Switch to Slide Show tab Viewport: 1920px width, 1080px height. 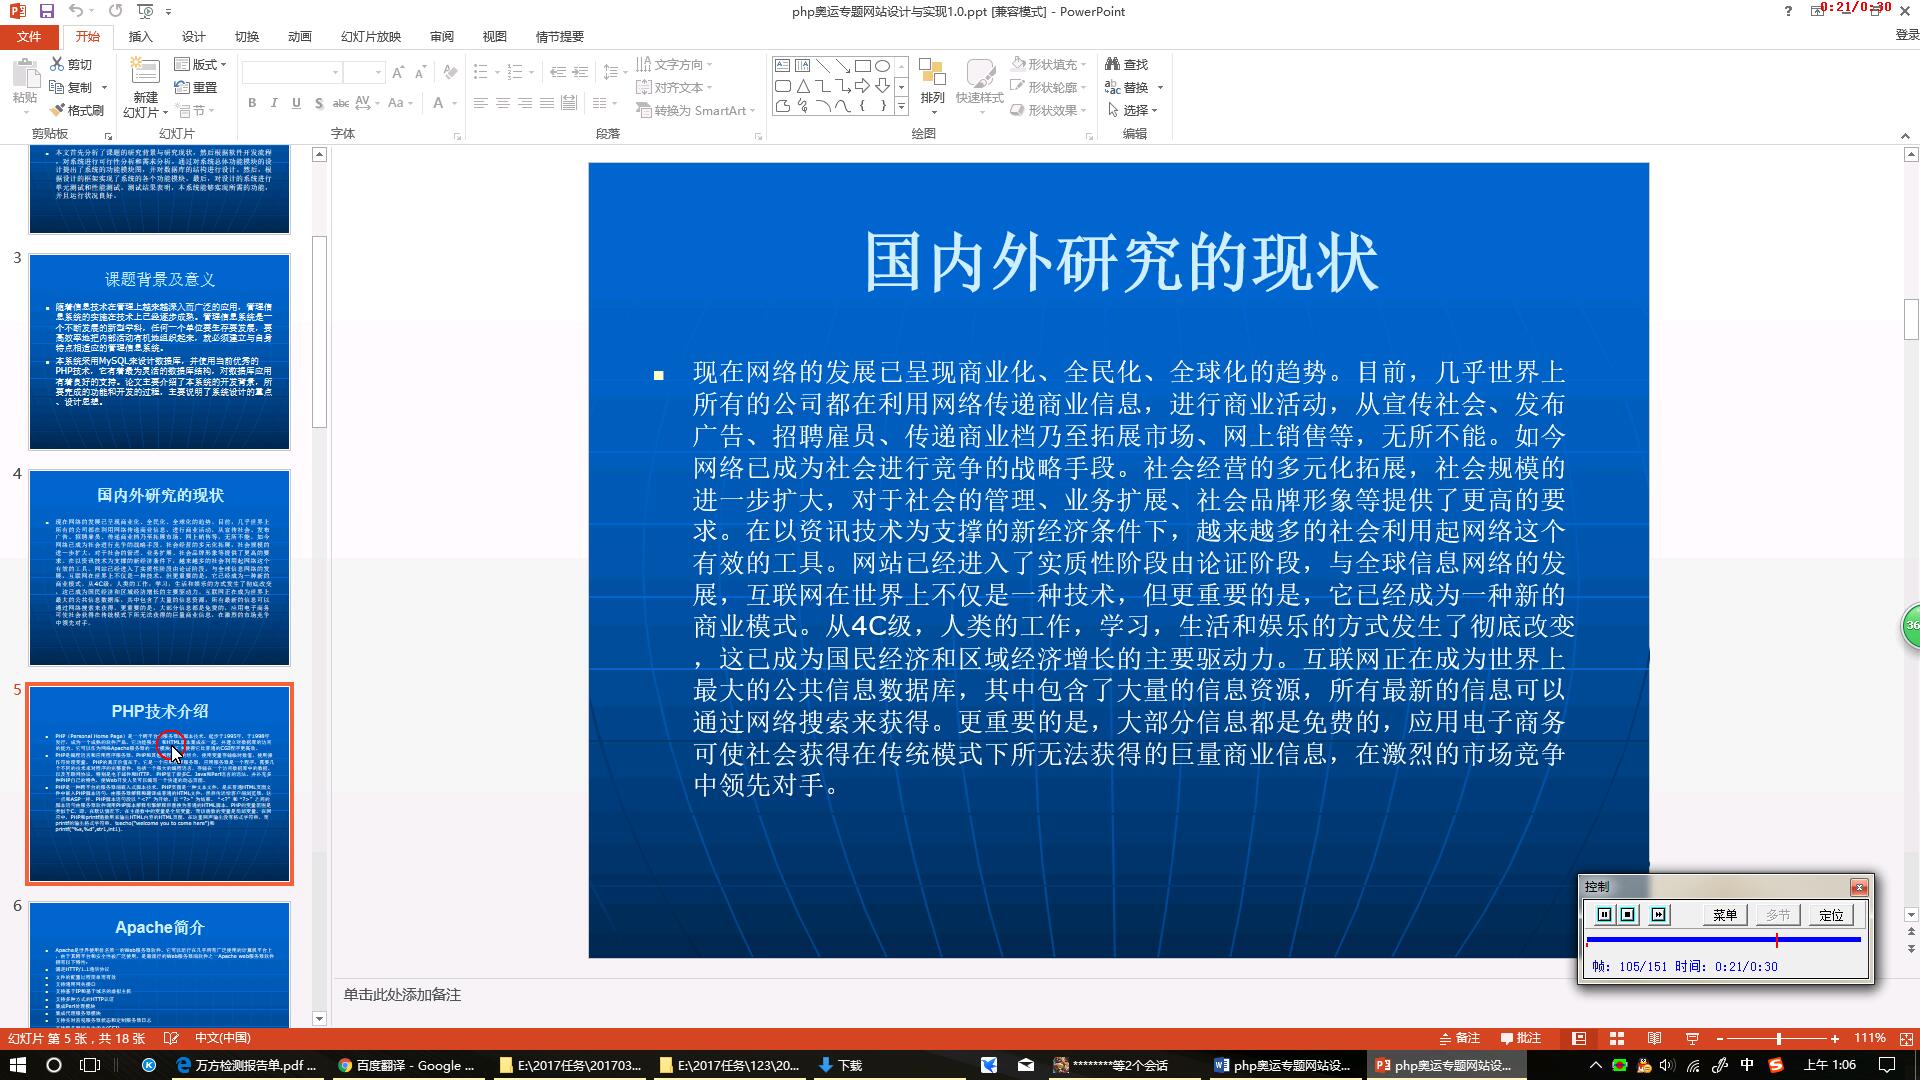click(x=371, y=36)
